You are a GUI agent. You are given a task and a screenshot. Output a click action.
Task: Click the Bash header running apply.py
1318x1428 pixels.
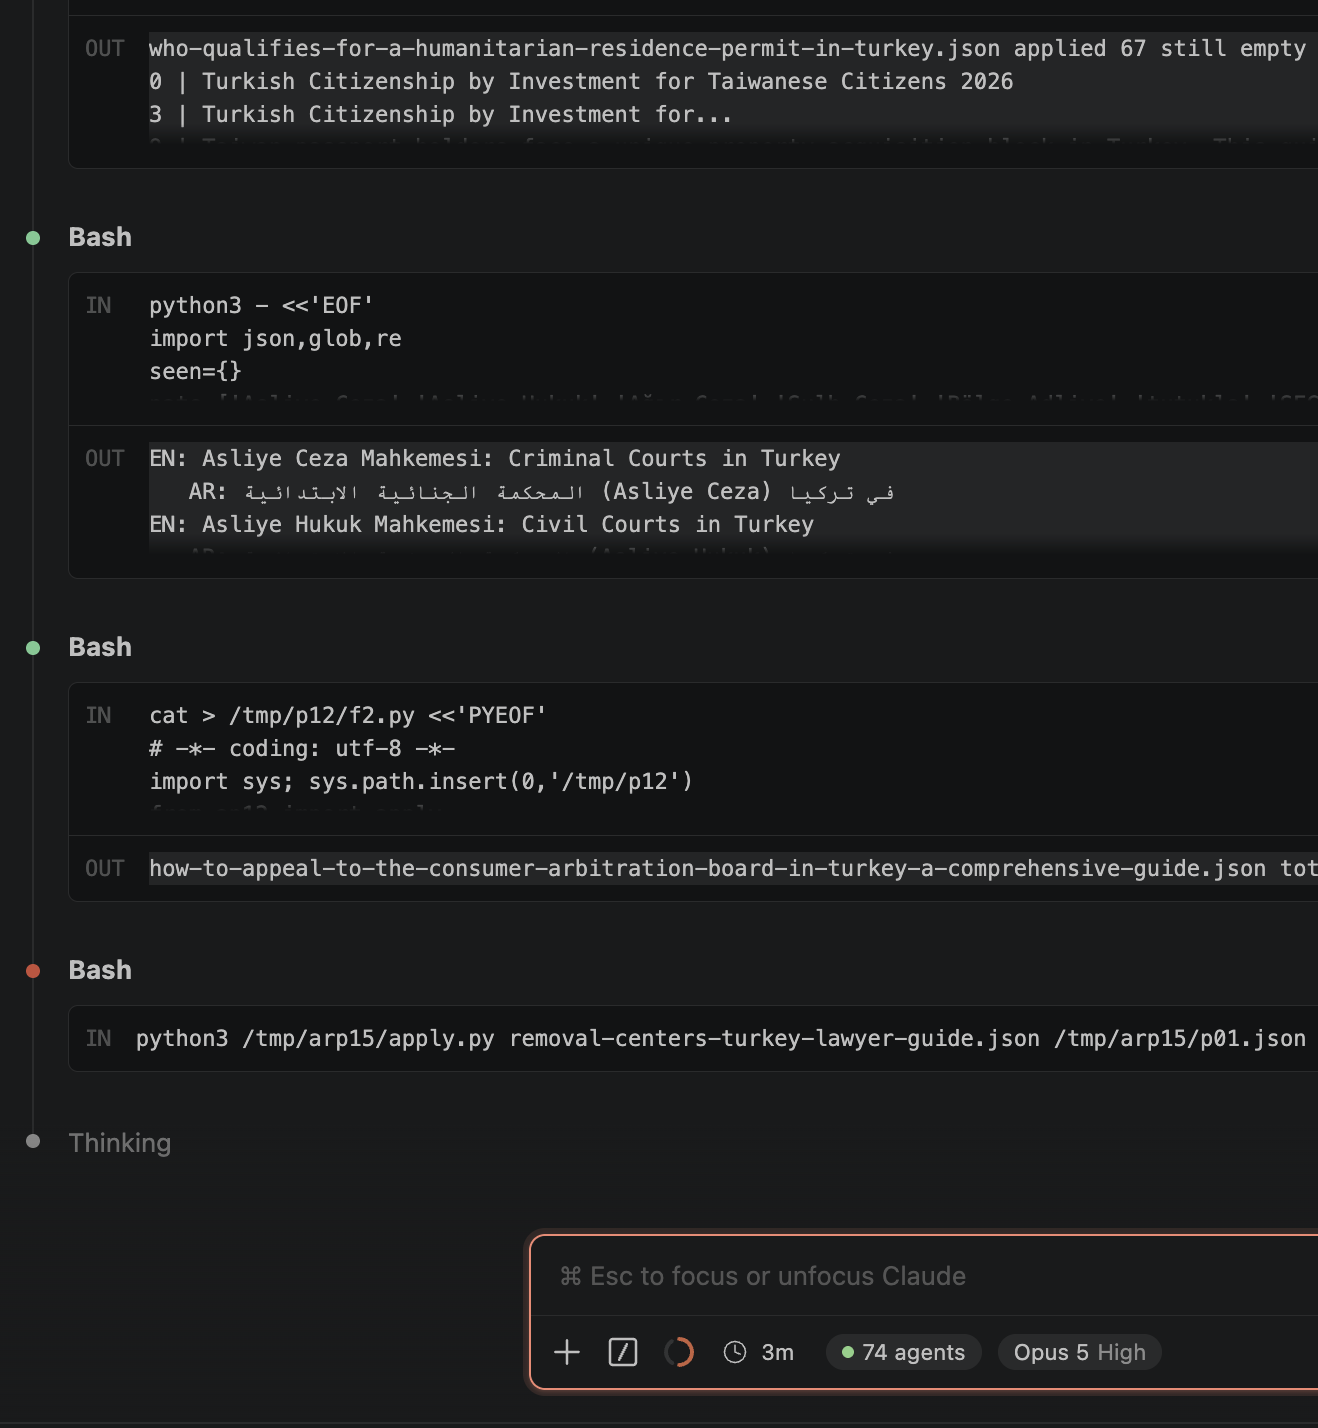click(100, 970)
